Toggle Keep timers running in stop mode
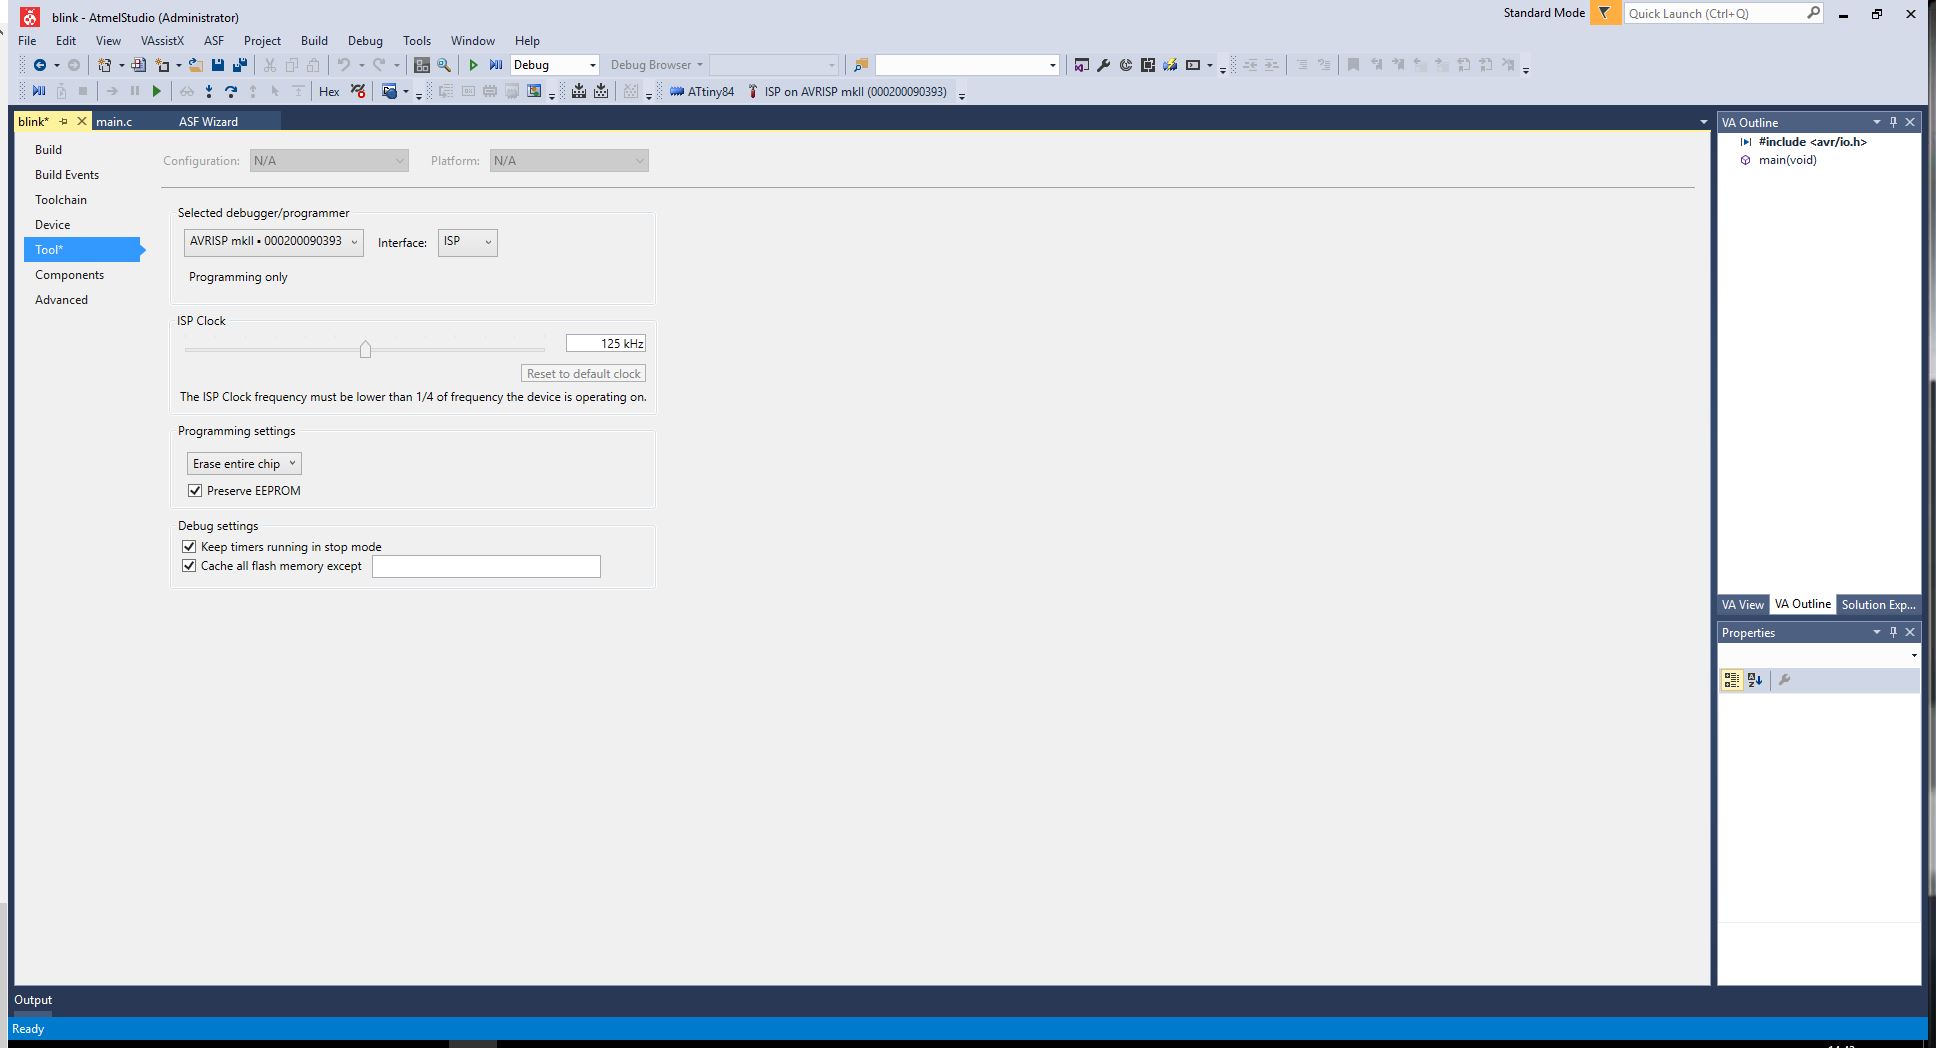 pyautogui.click(x=189, y=547)
